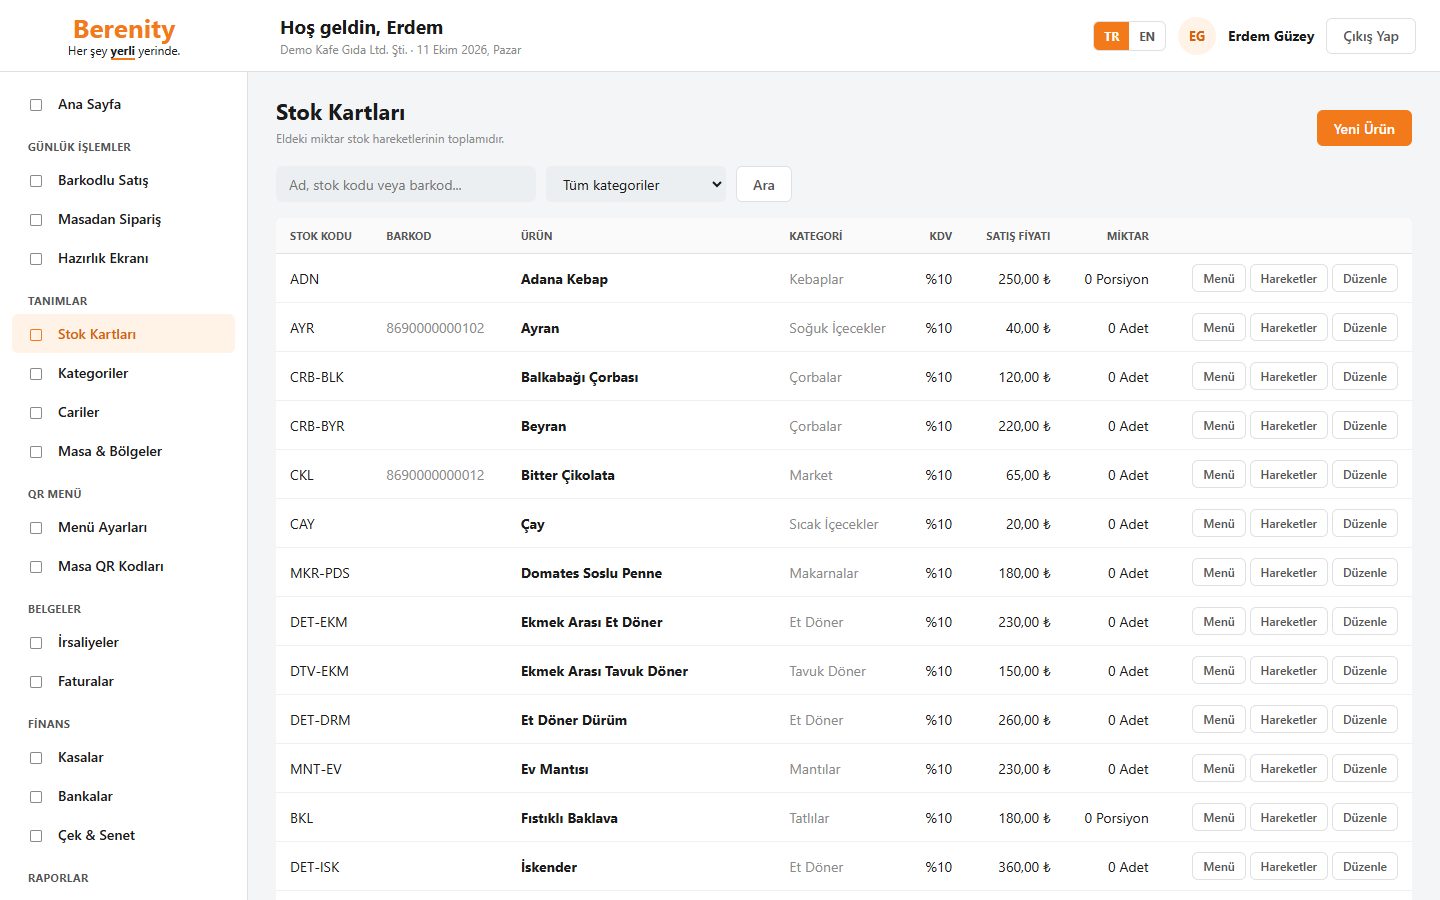Open Hareketler for Ekmek Arası Et Döner

pos(1289,622)
